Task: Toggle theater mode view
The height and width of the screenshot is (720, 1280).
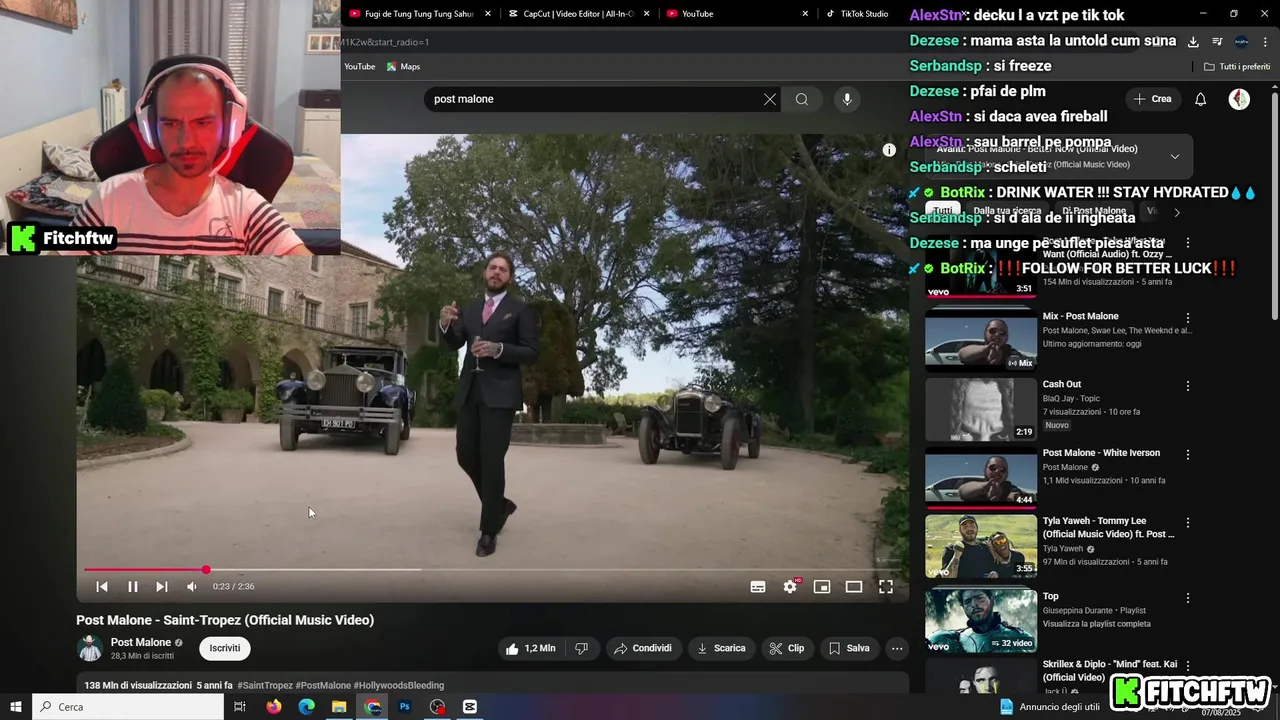Action: point(854,587)
